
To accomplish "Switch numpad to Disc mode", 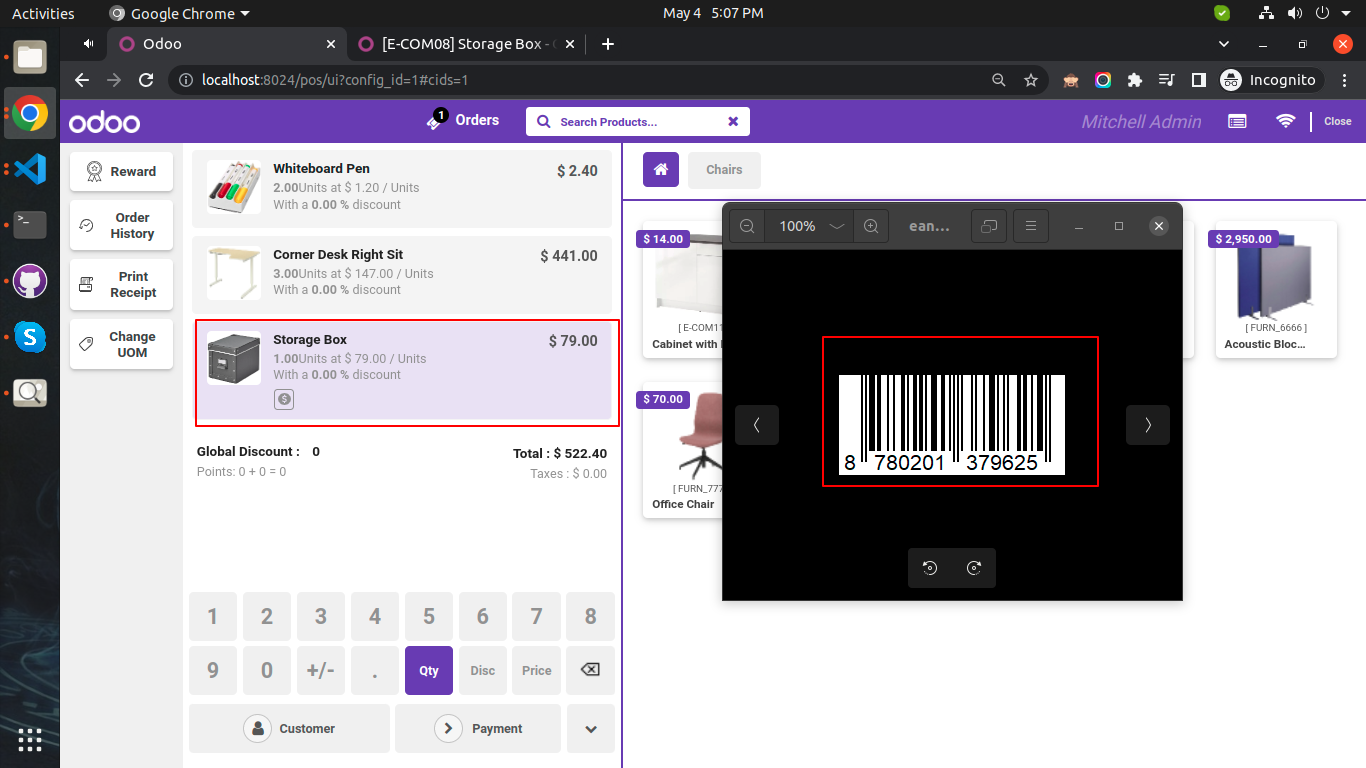I will pyautogui.click(x=483, y=670).
